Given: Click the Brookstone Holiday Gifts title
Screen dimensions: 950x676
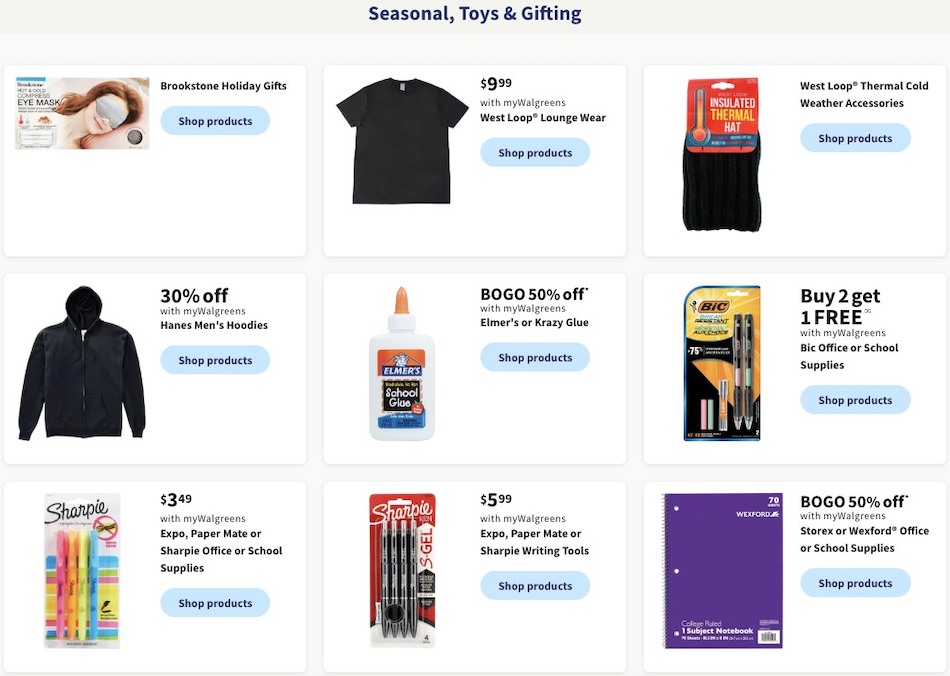Looking at the screenshot, I should point(223,86).
